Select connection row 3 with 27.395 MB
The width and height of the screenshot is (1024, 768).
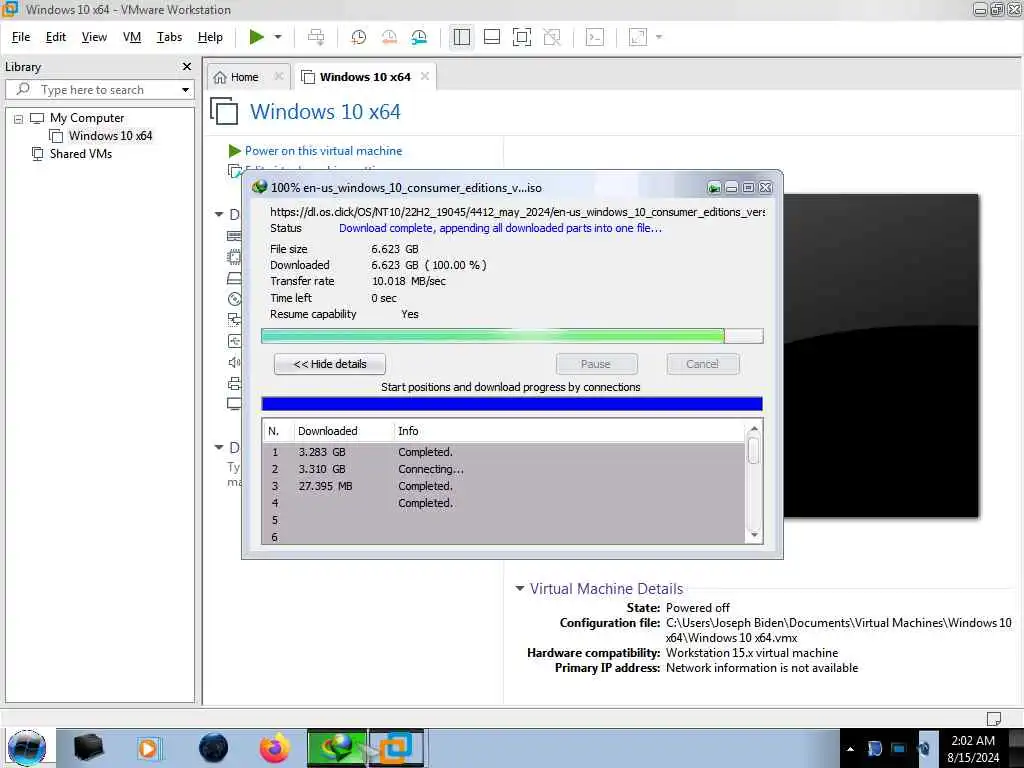pyautogui.click(x=504, y=486)
